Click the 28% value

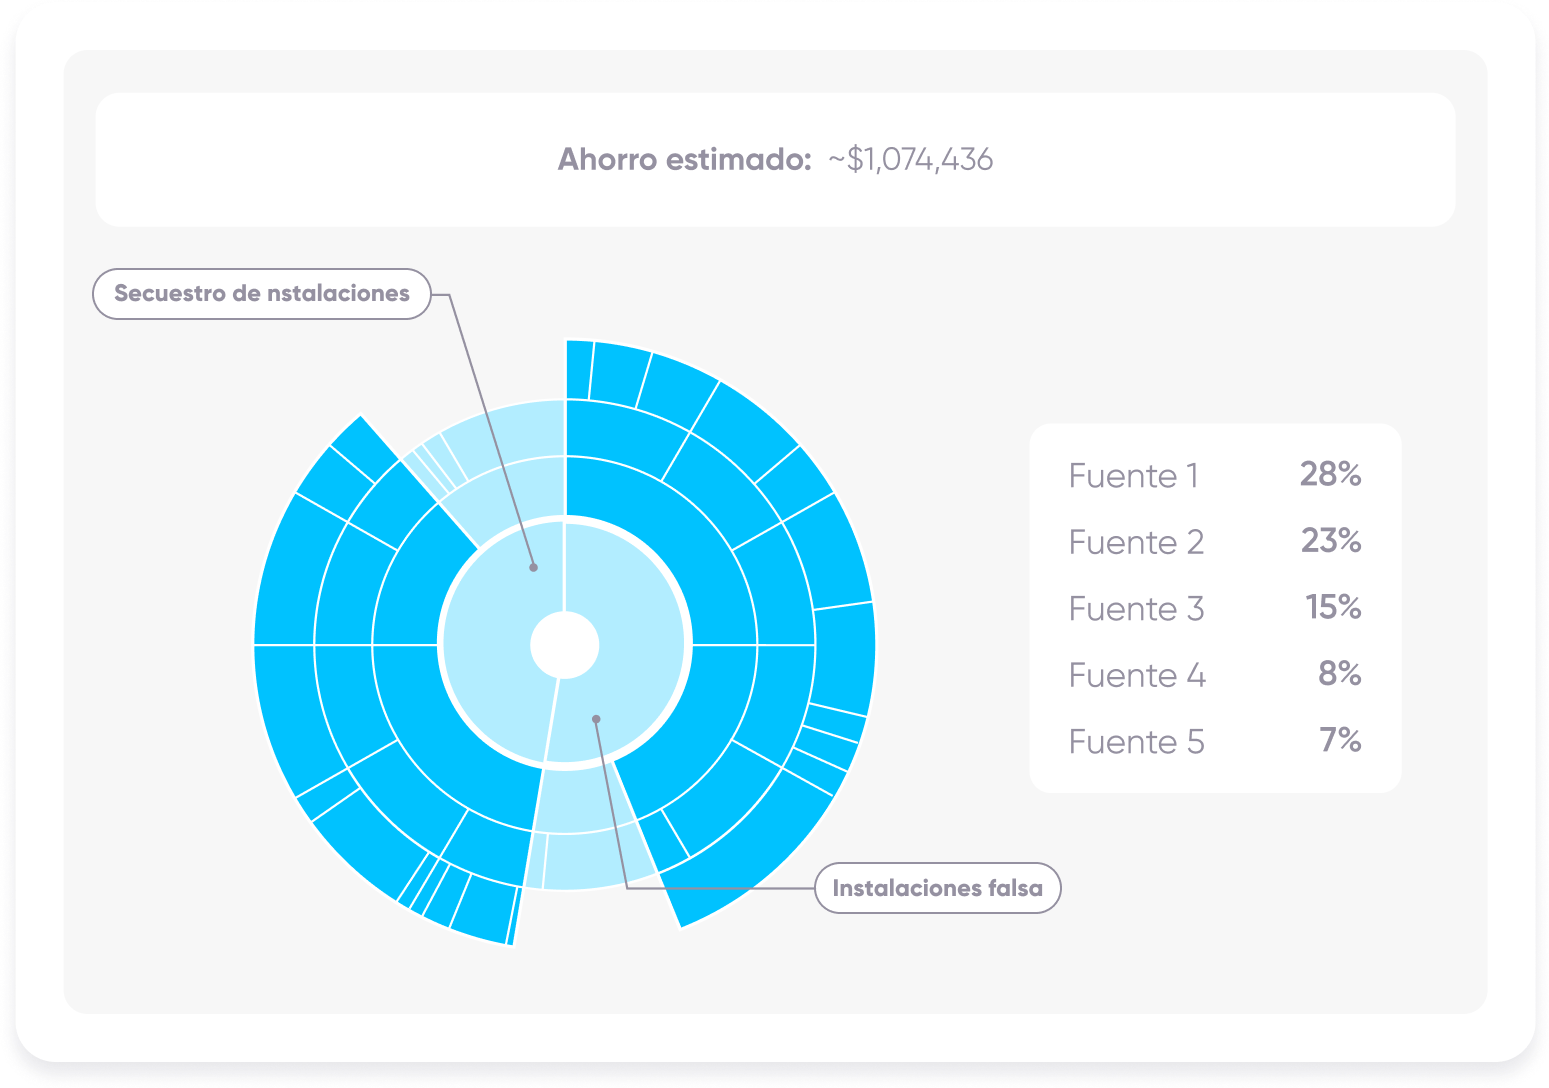coord(1330,474)
